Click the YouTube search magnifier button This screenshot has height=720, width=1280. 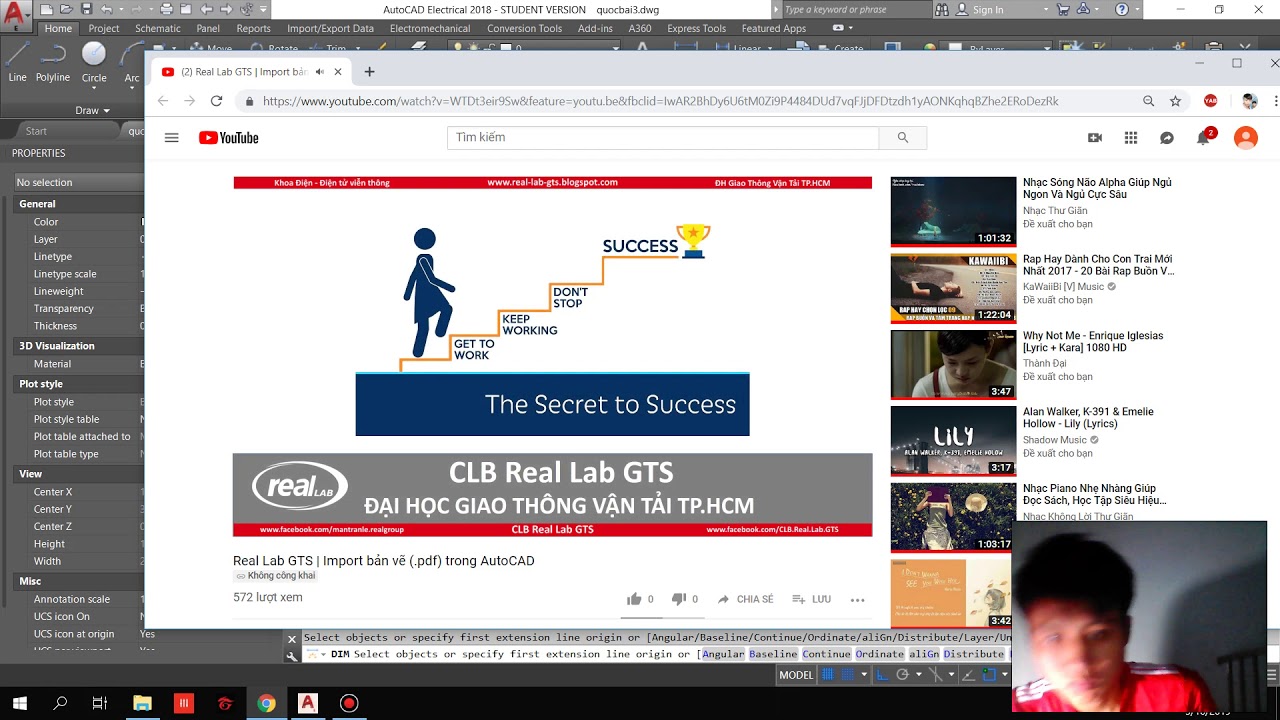pyautogui.click(x=903, y=138)
